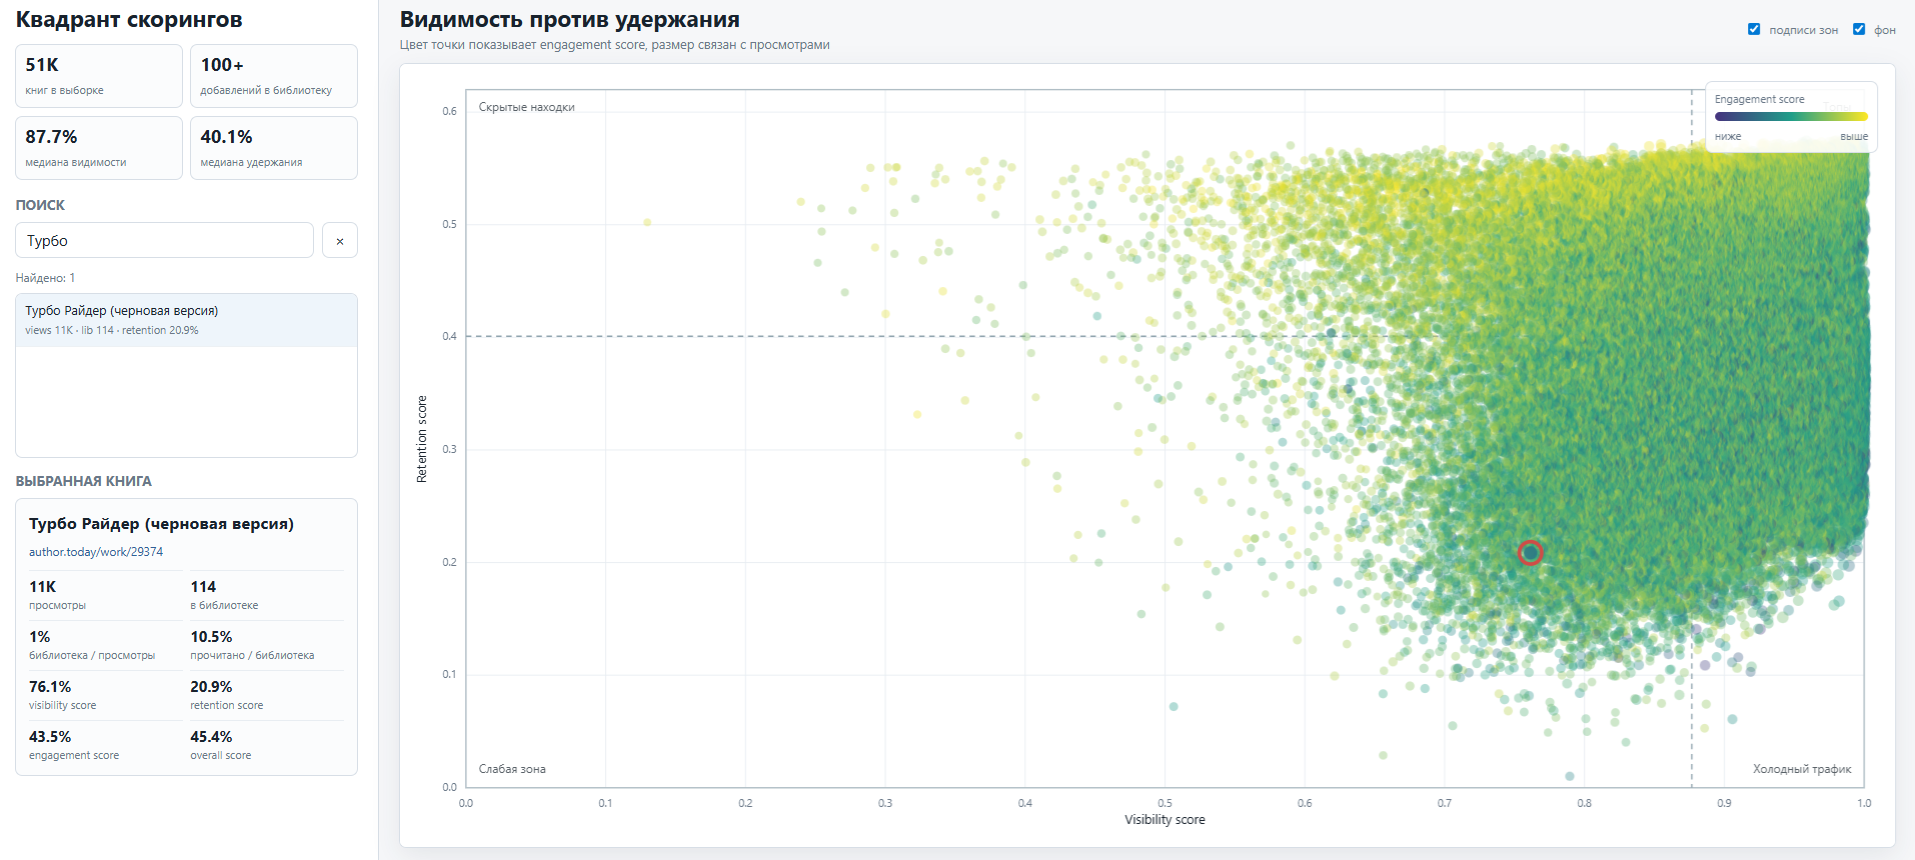Image resolution: width=1915 pixels, height=860 pixels.
Task: Click the «Холодный трафик» zone label
Action: [1802, 769]
